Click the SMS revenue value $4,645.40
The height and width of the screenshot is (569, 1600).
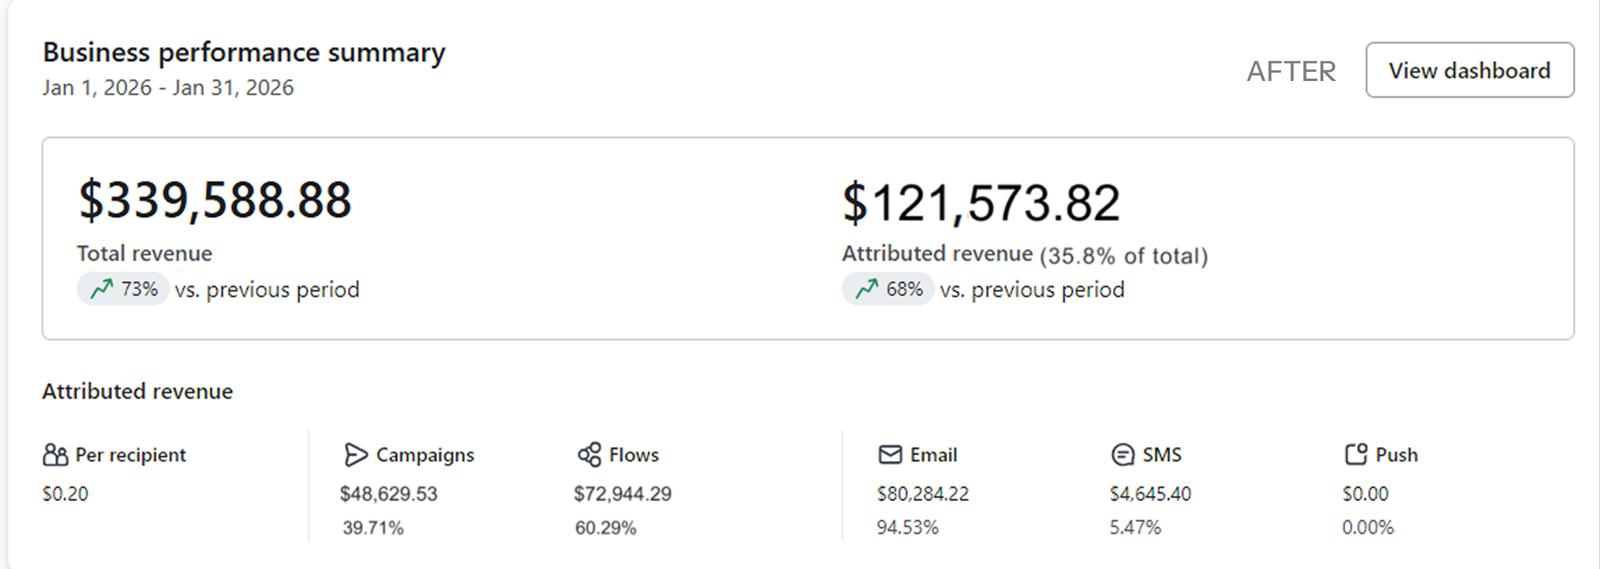[1150, 494]
